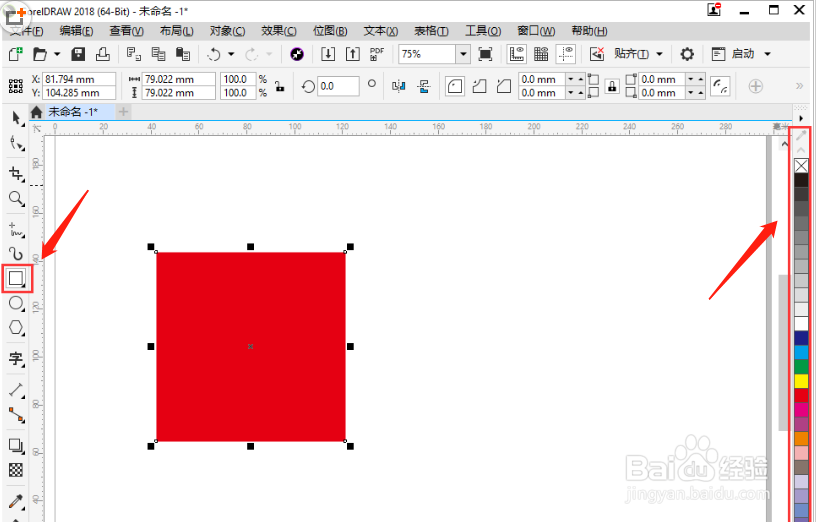Viewport: 816px width, 522px height.
Task: Click the Print icon
Action: coord(103,54)
